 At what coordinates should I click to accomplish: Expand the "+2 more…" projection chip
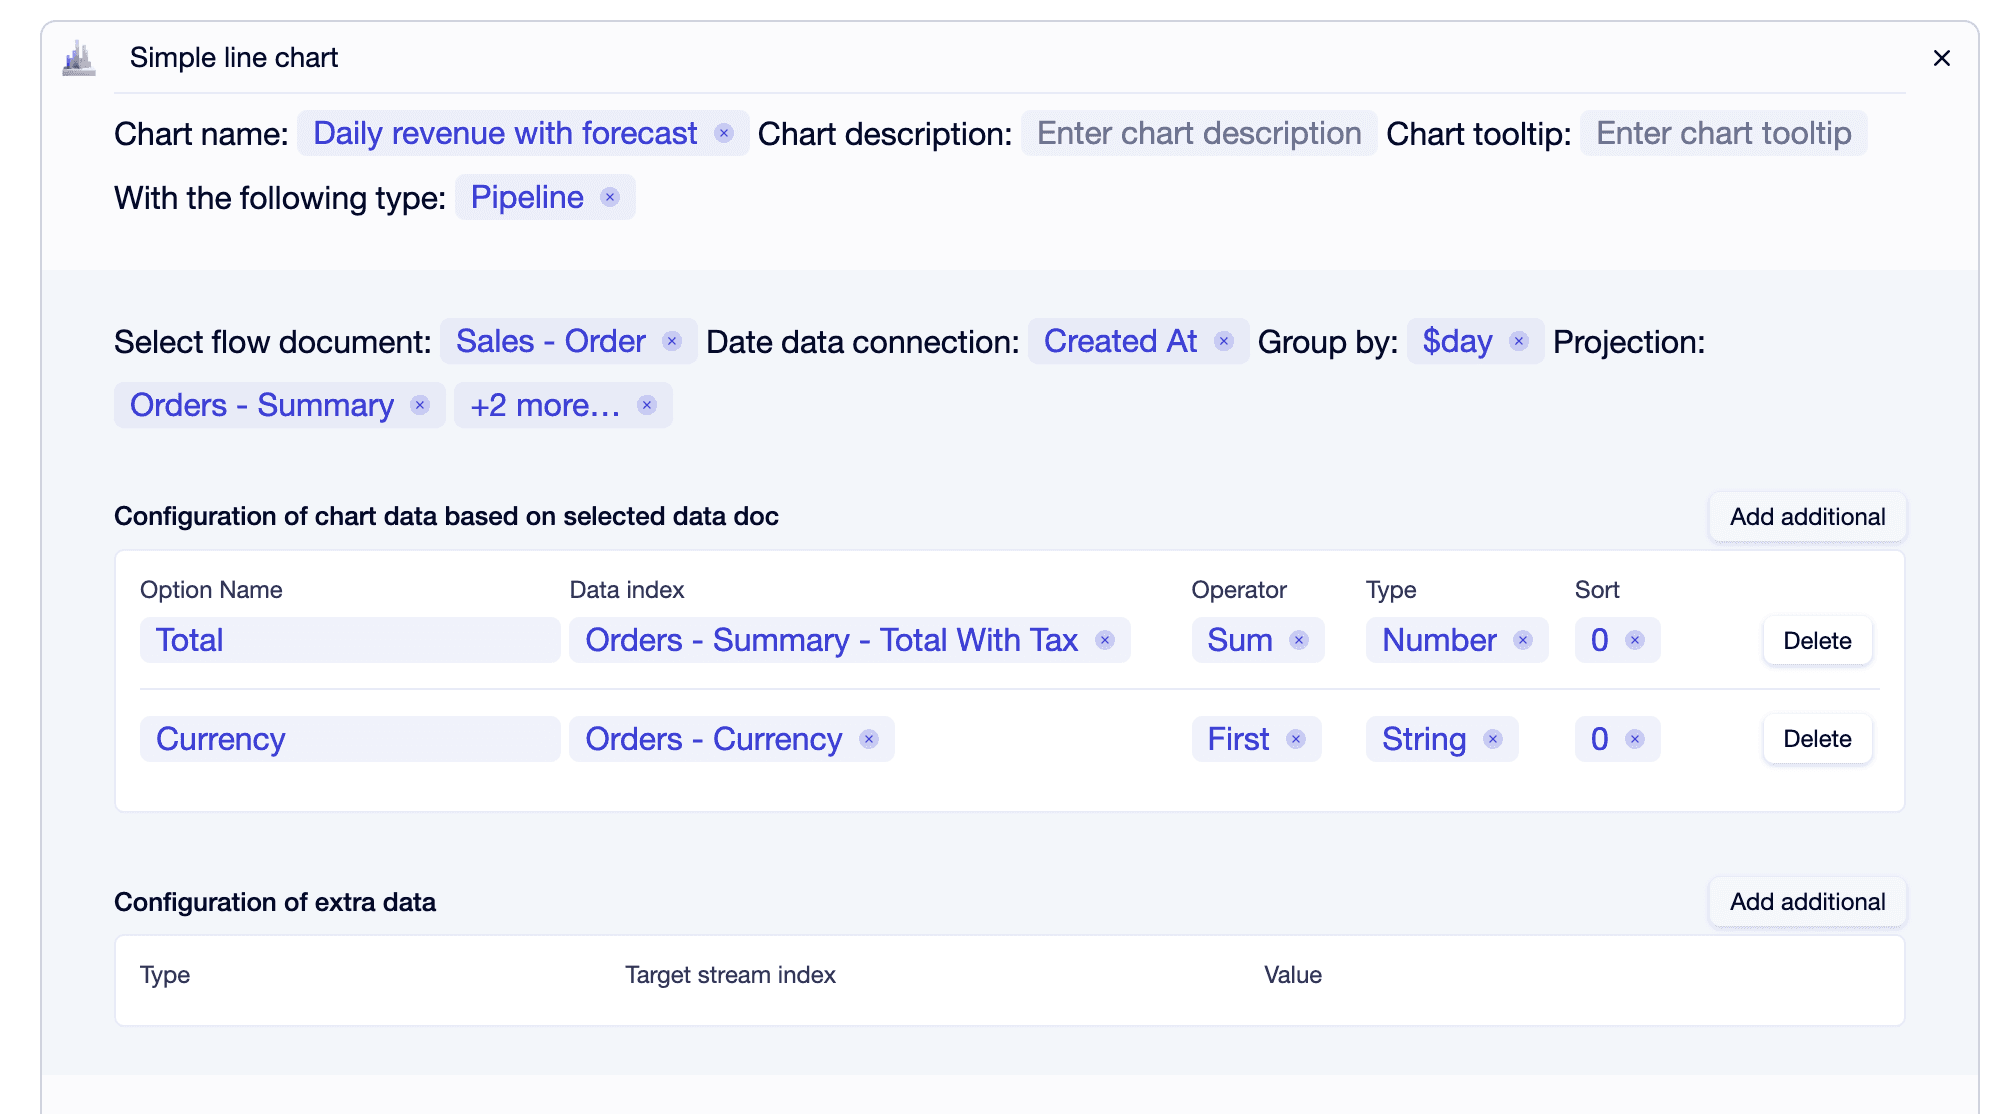pyautogui.click(x=545, y=405)
